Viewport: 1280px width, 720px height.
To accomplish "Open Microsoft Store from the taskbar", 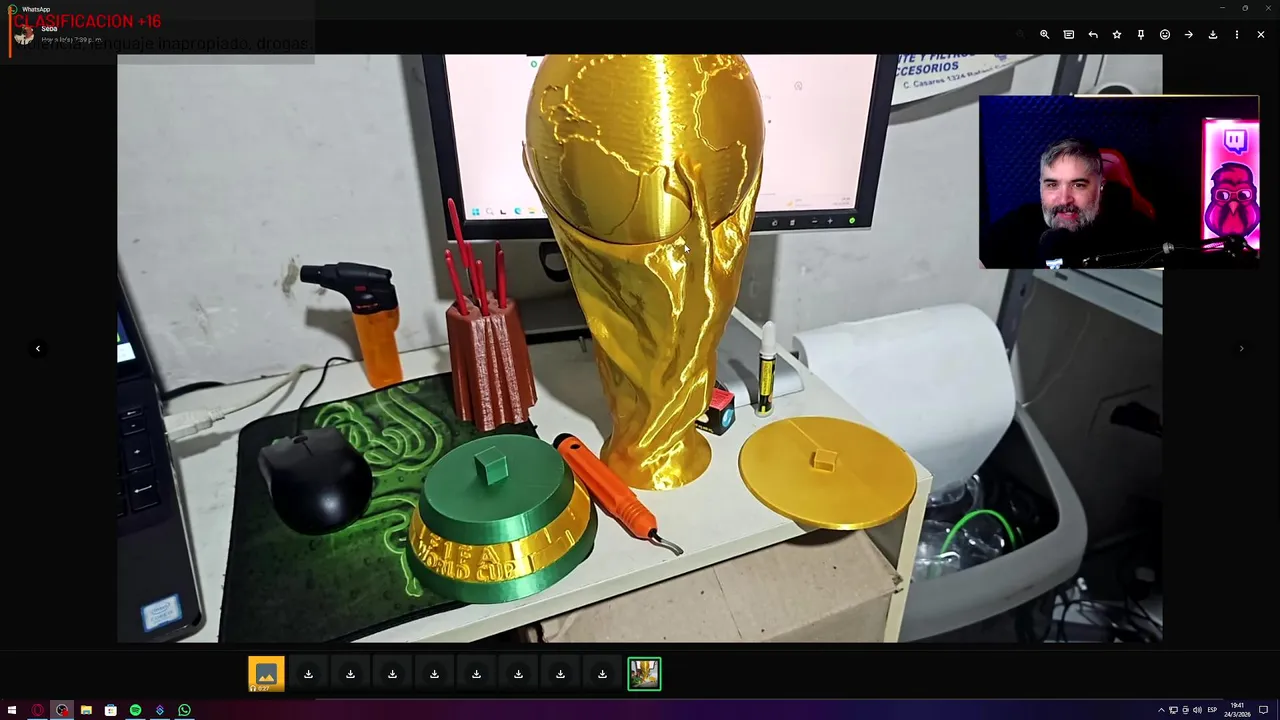I will click(x=110, y=710).
